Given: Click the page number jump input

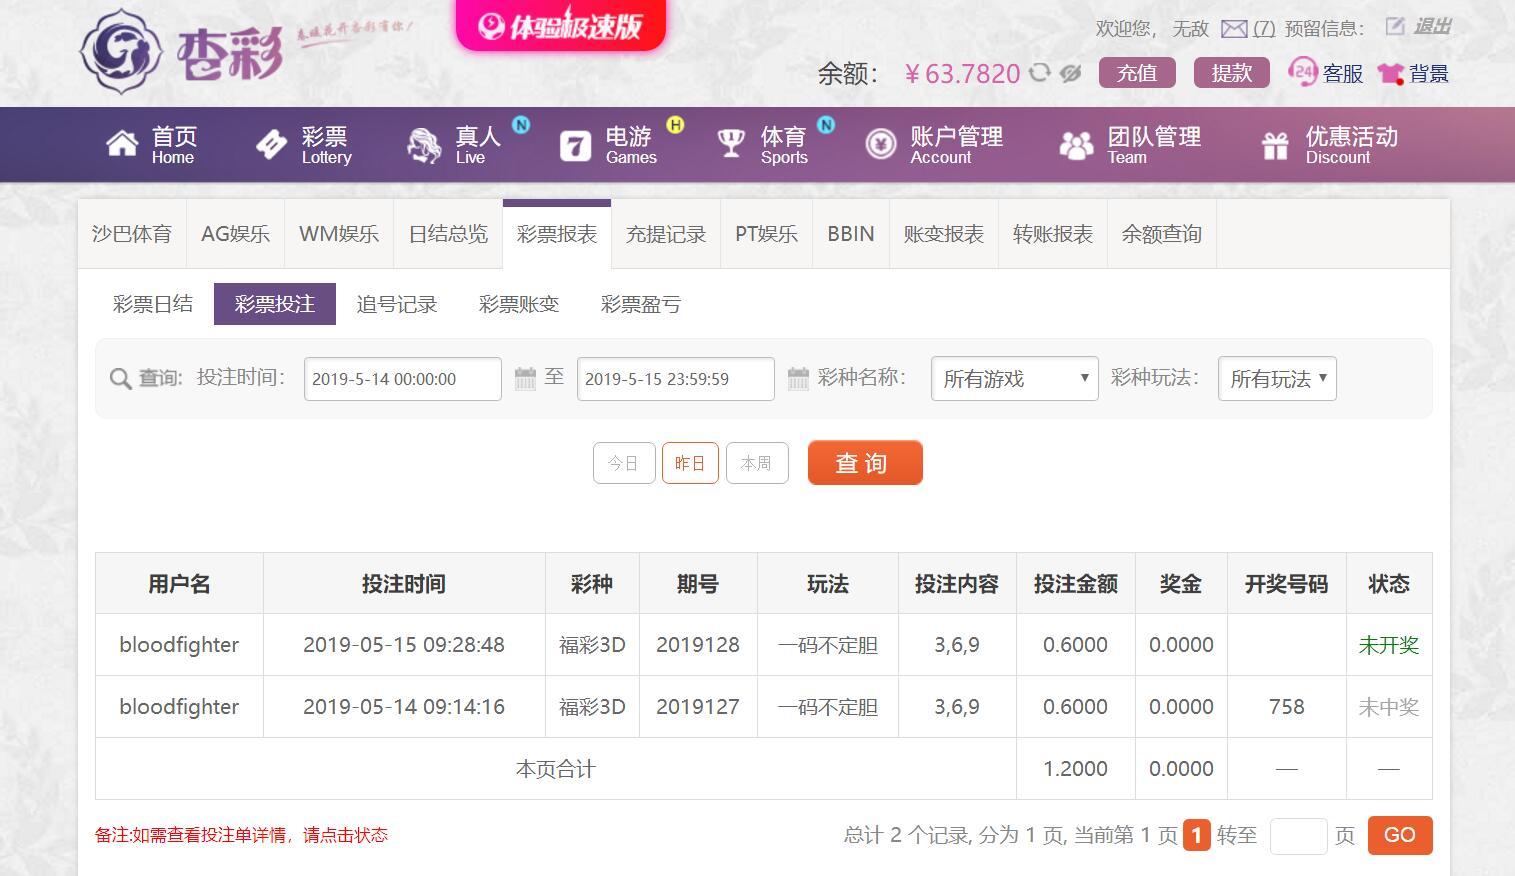Looking at the screenshot, I should tap(1298, 836).
